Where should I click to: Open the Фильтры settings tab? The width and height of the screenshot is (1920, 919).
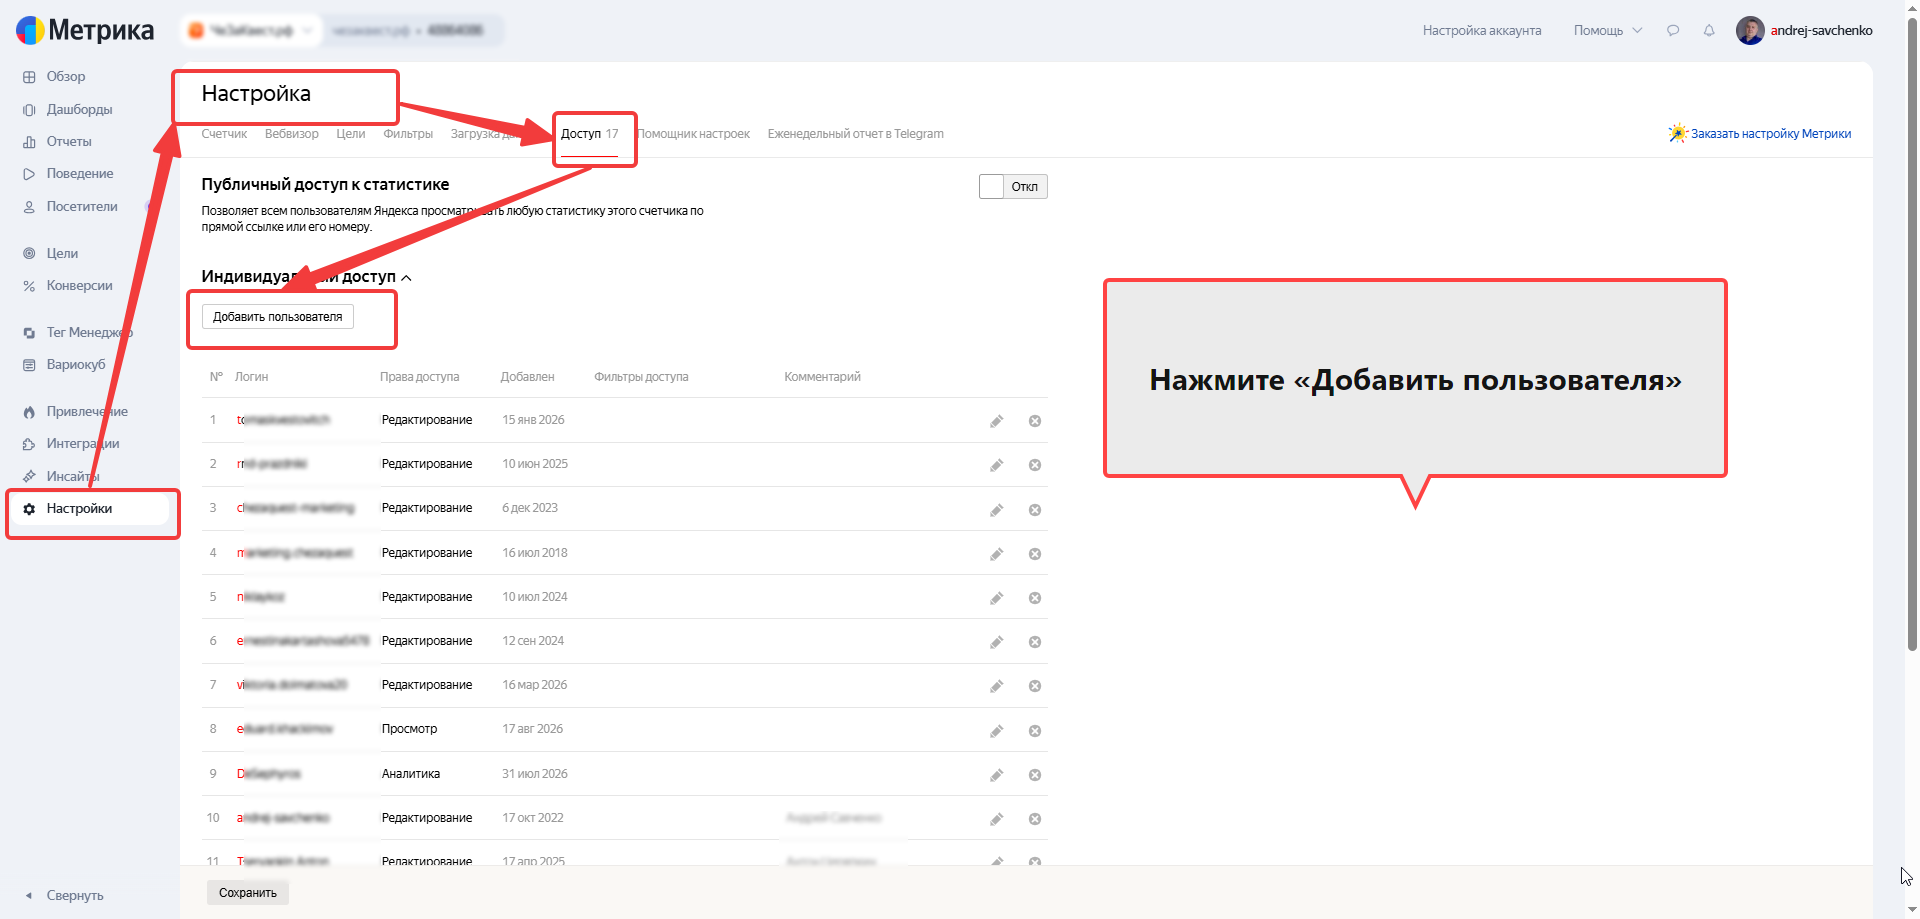[408, 134]
